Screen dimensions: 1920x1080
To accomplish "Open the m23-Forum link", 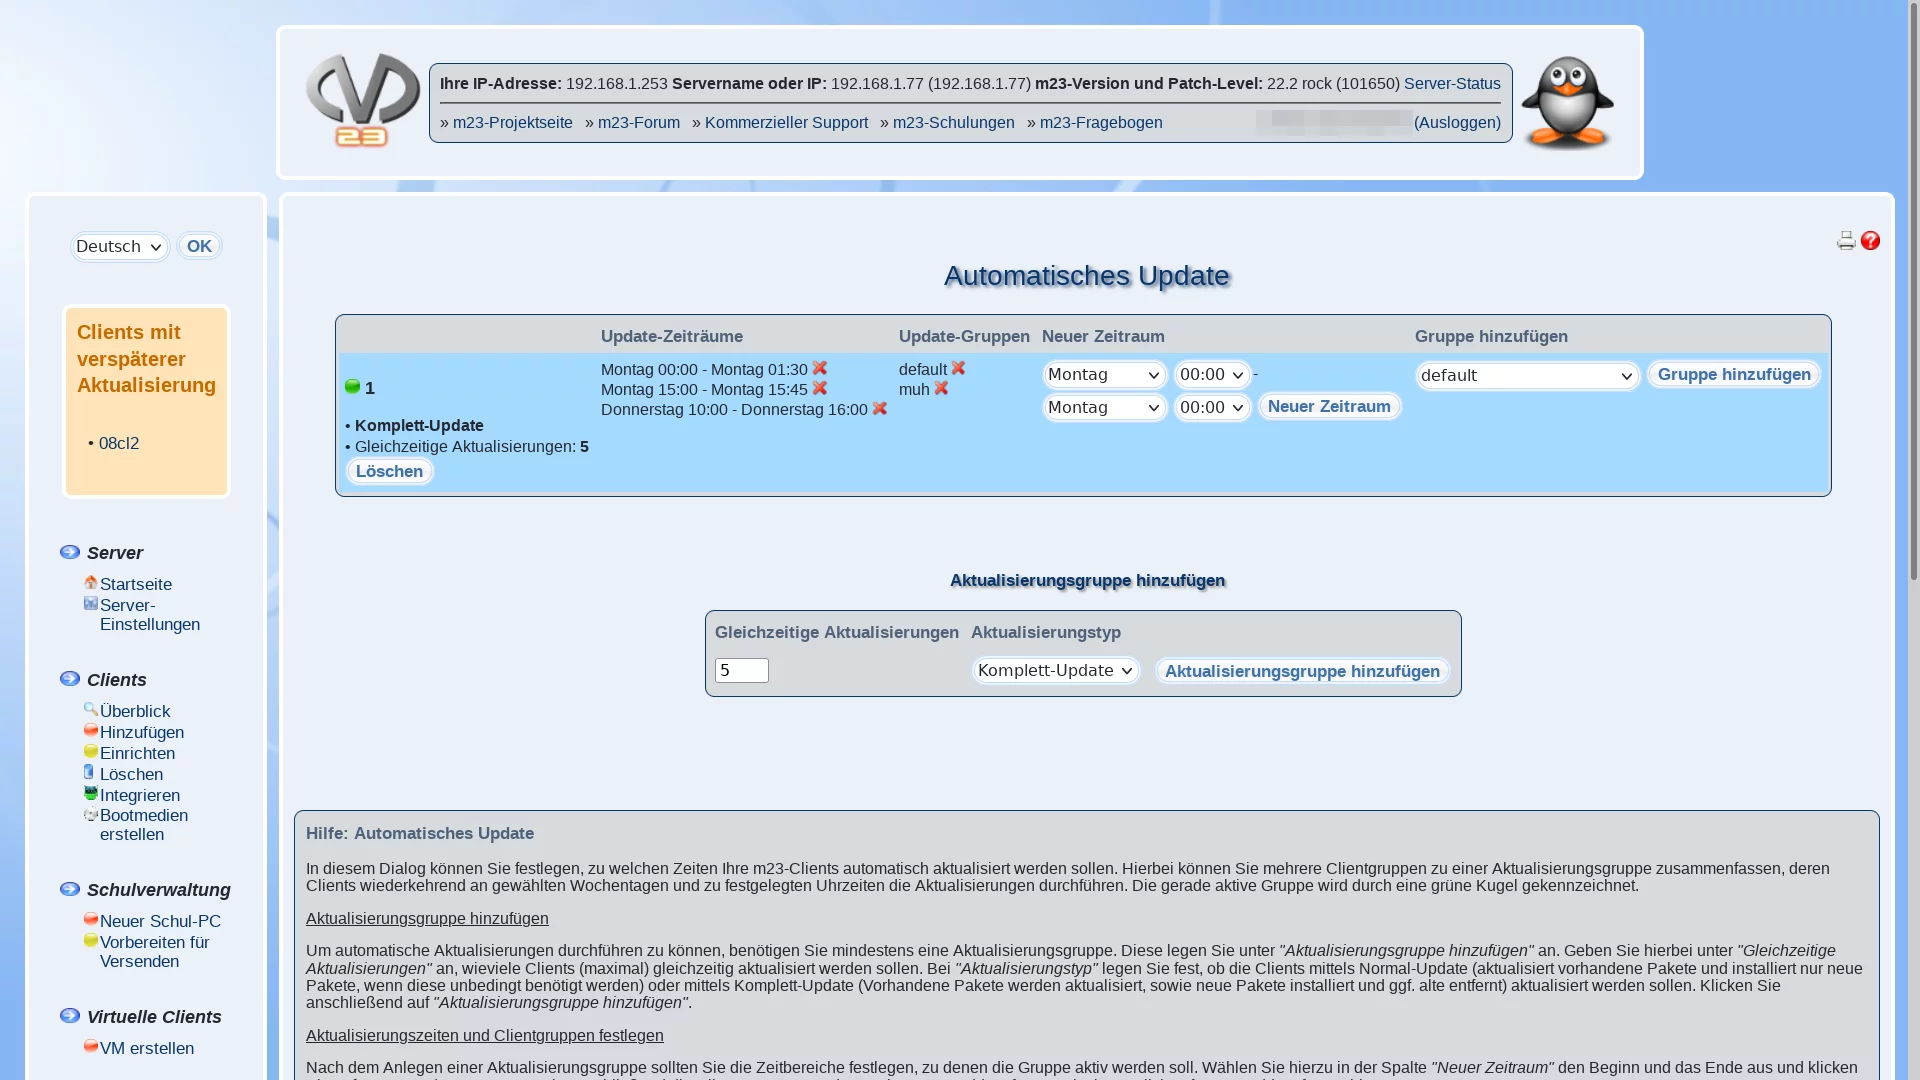I will (639, 122).
